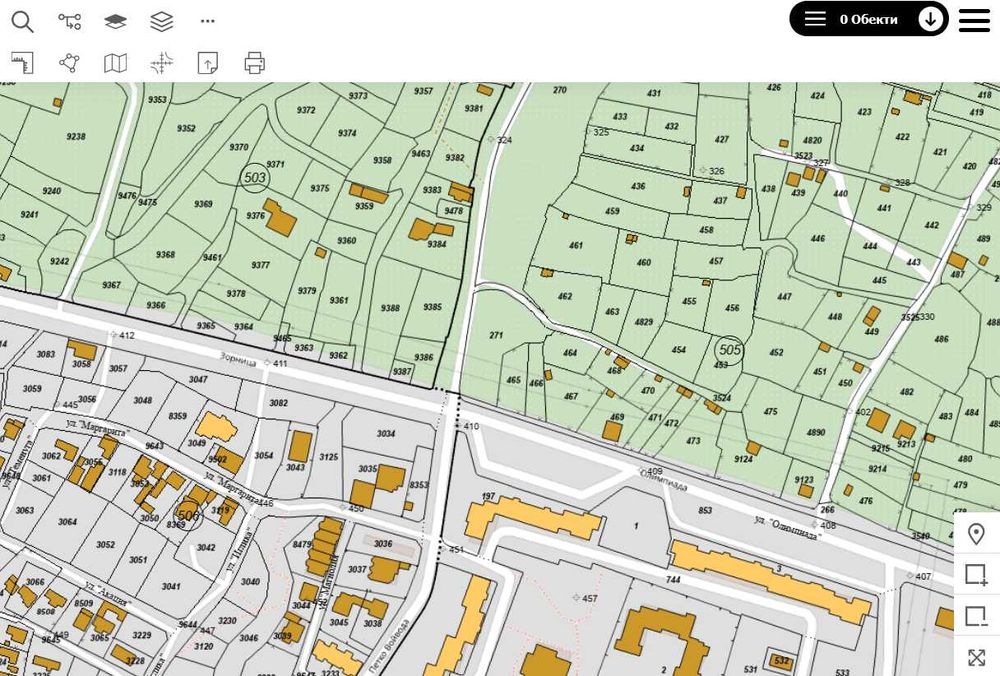Viewport: 1000px width, 676px height.
Task: Select the ruler measurement tool
Action: click(22, 63)
